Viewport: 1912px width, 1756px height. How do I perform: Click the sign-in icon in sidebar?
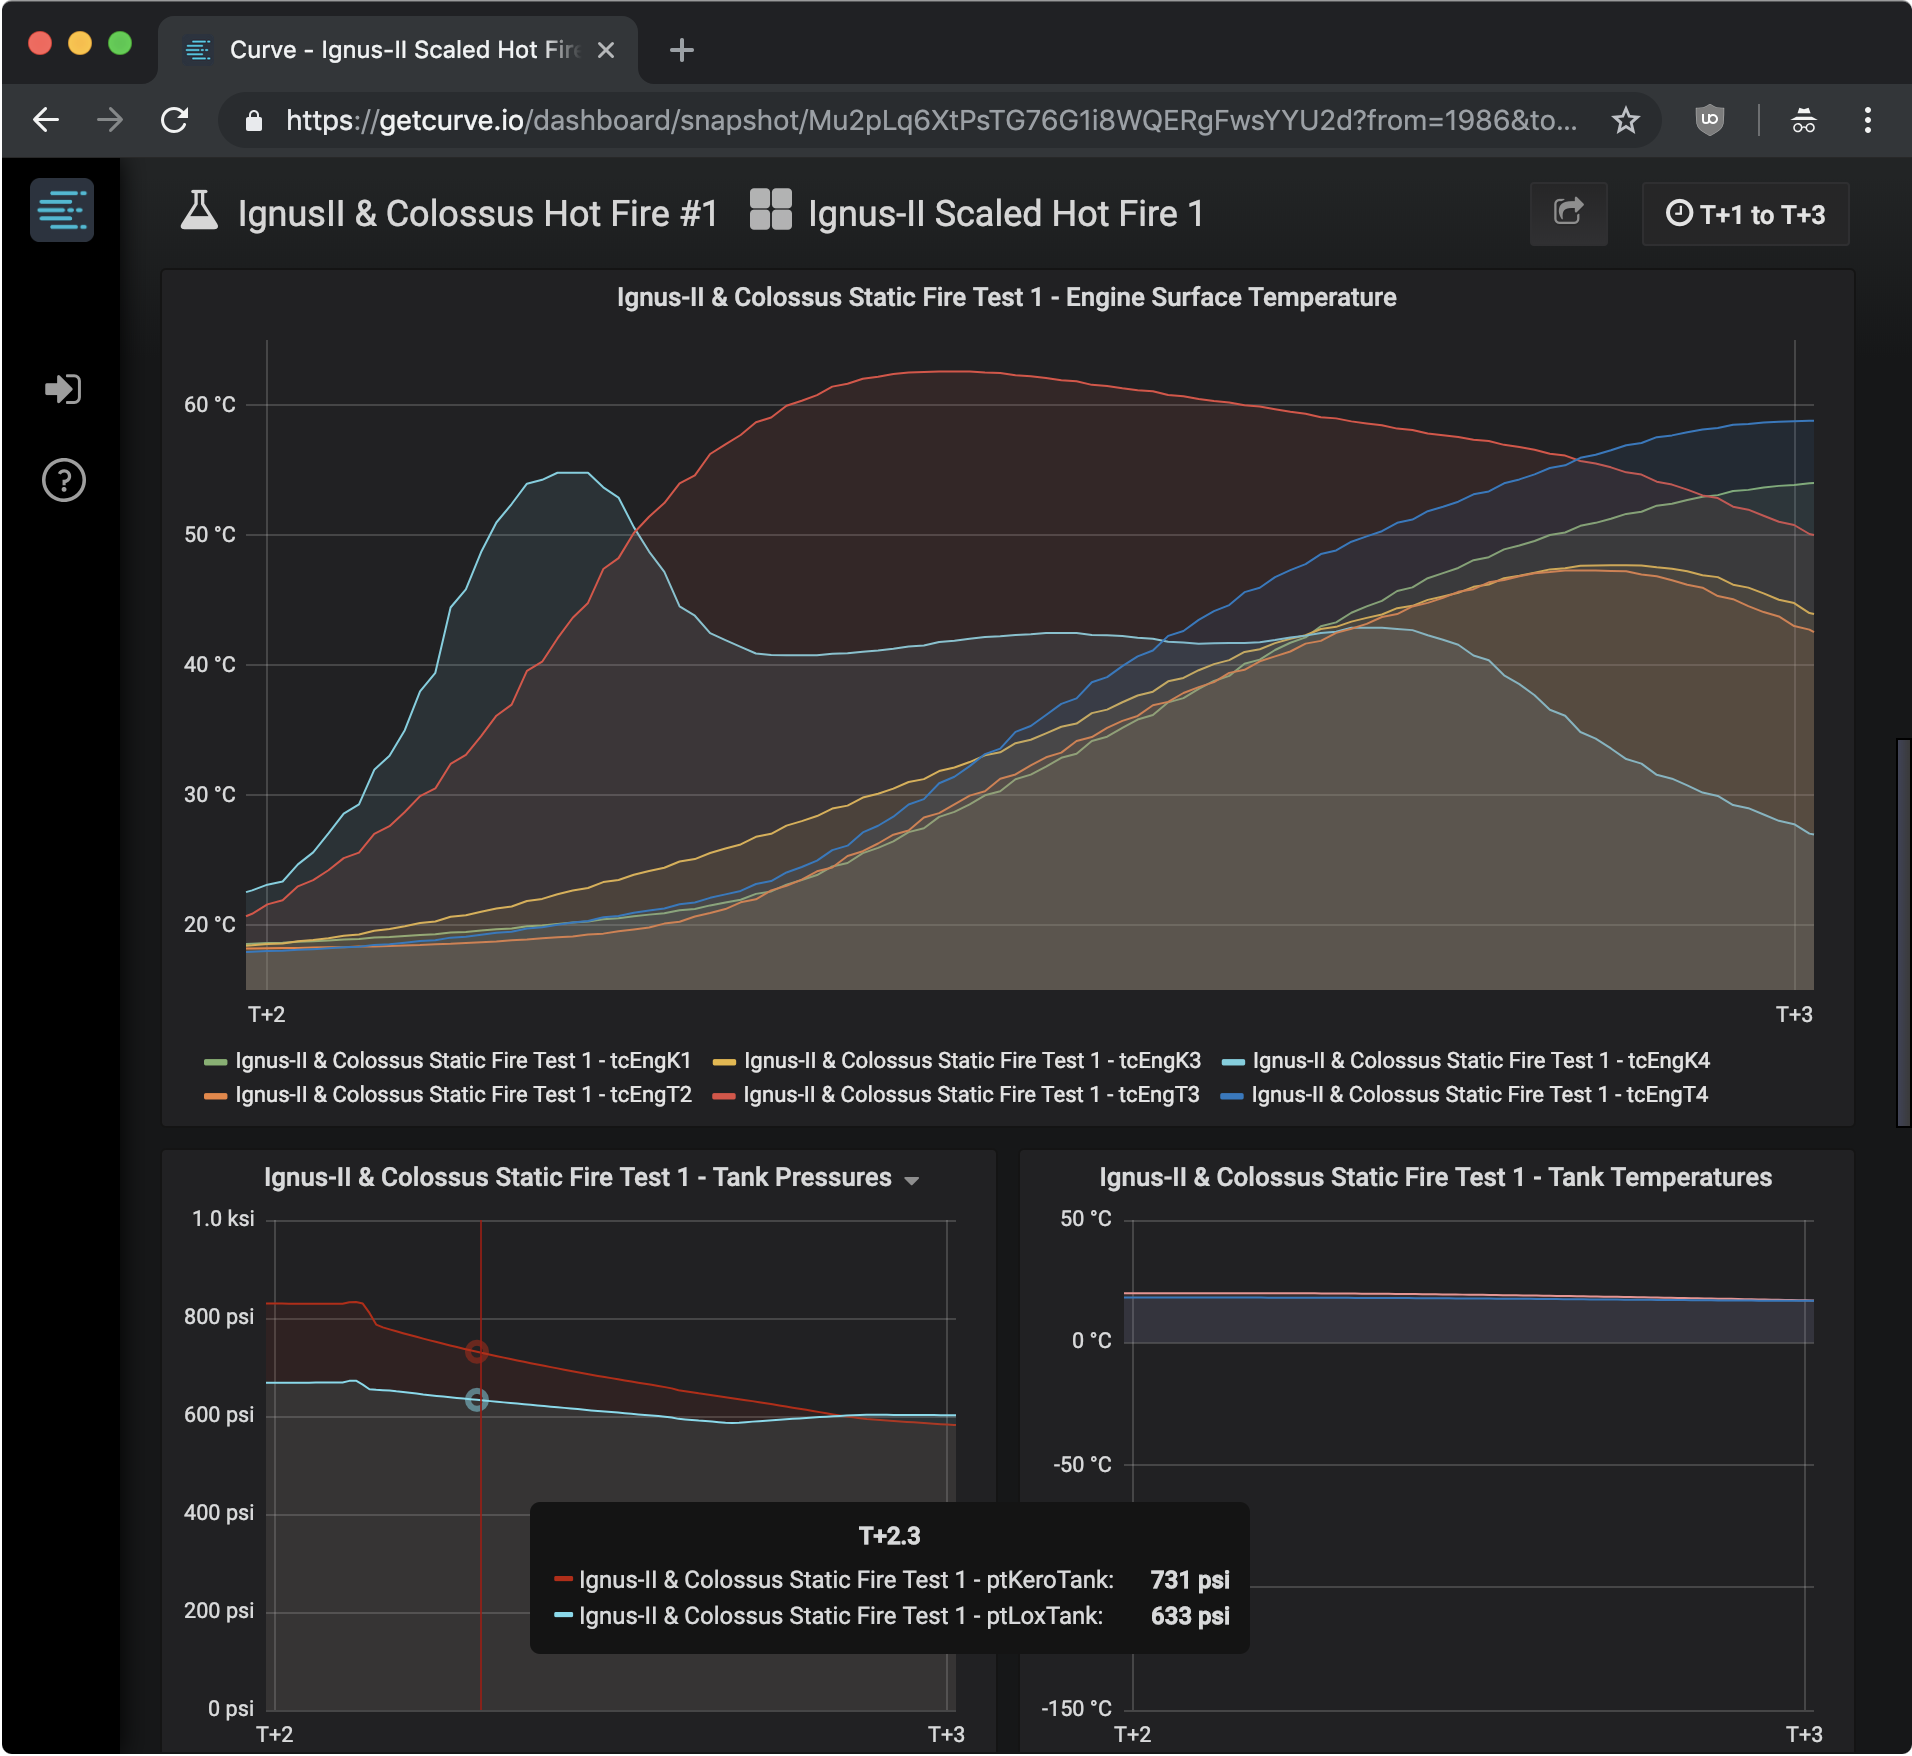[63, 389]
